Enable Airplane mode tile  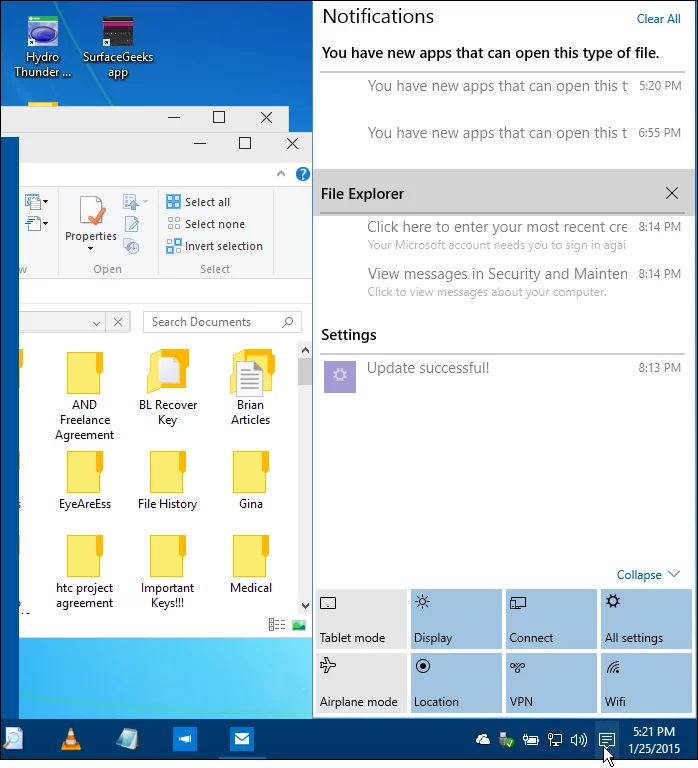point(361,683)
